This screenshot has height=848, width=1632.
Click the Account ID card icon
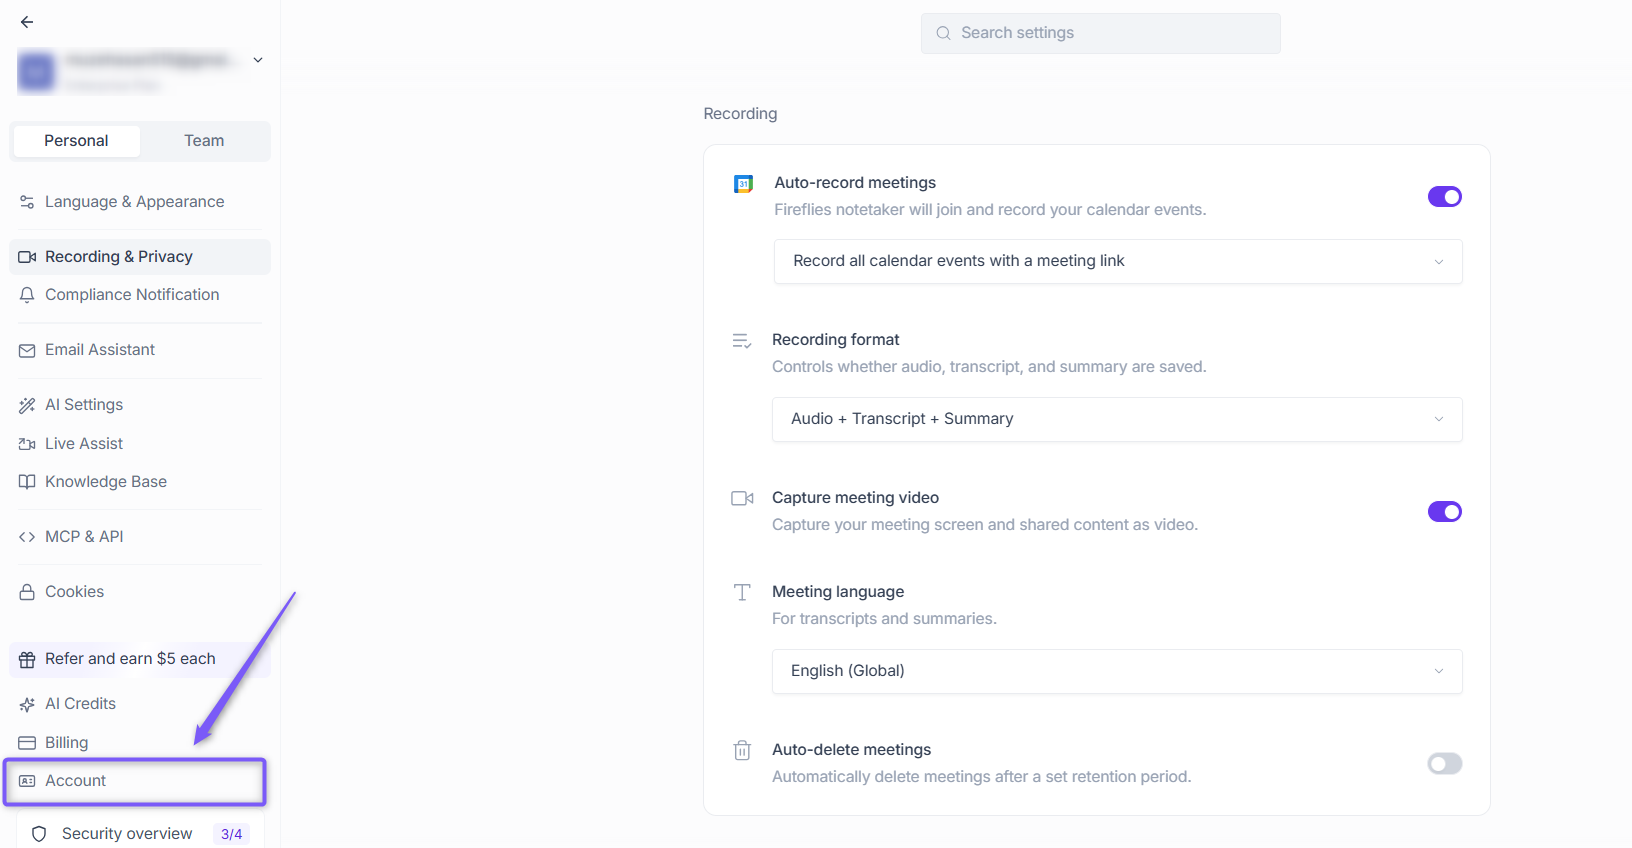[x=27, y=781]
